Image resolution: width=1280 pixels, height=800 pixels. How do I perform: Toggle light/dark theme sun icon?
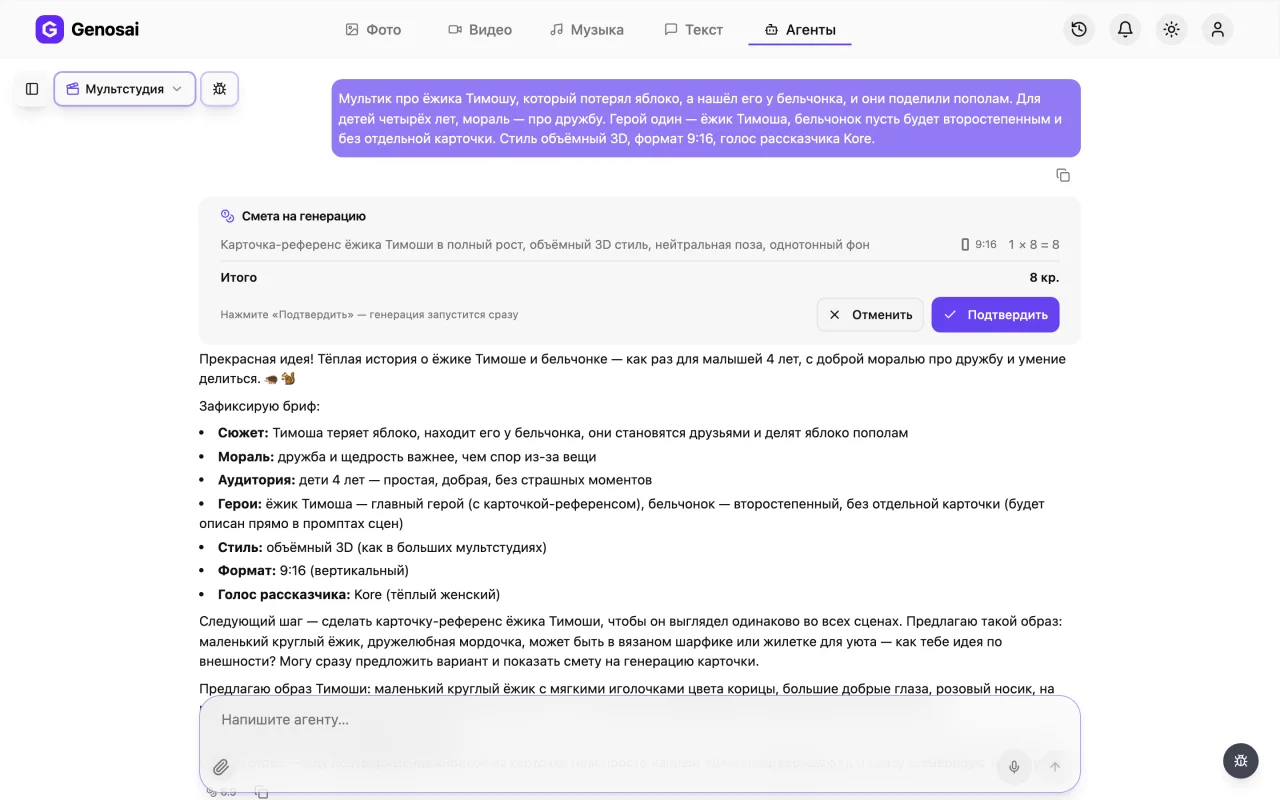tap(1171, 29)
